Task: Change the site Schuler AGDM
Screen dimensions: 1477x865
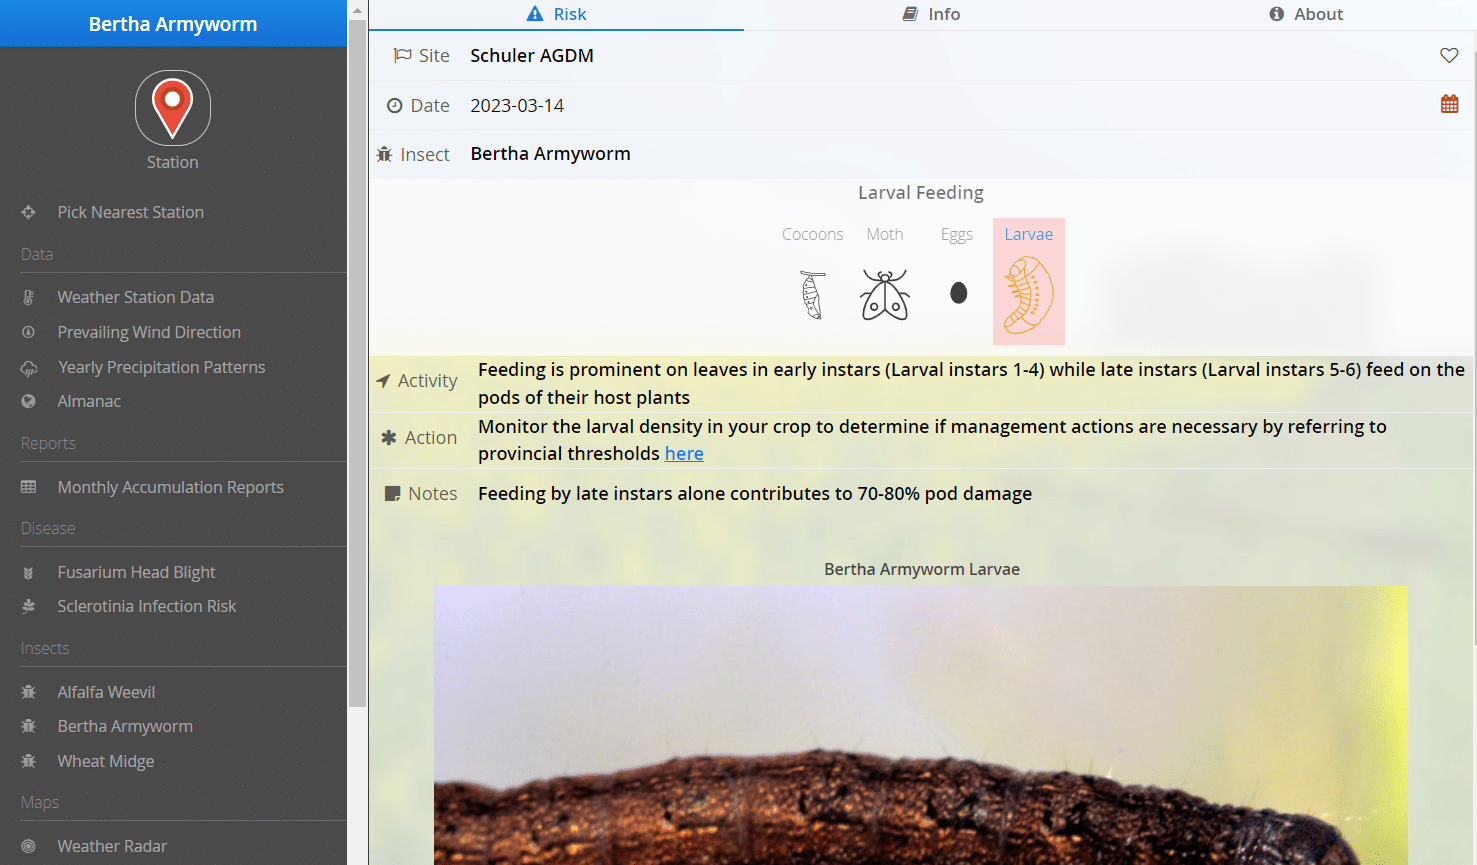Action: click(x=532, y=56)
